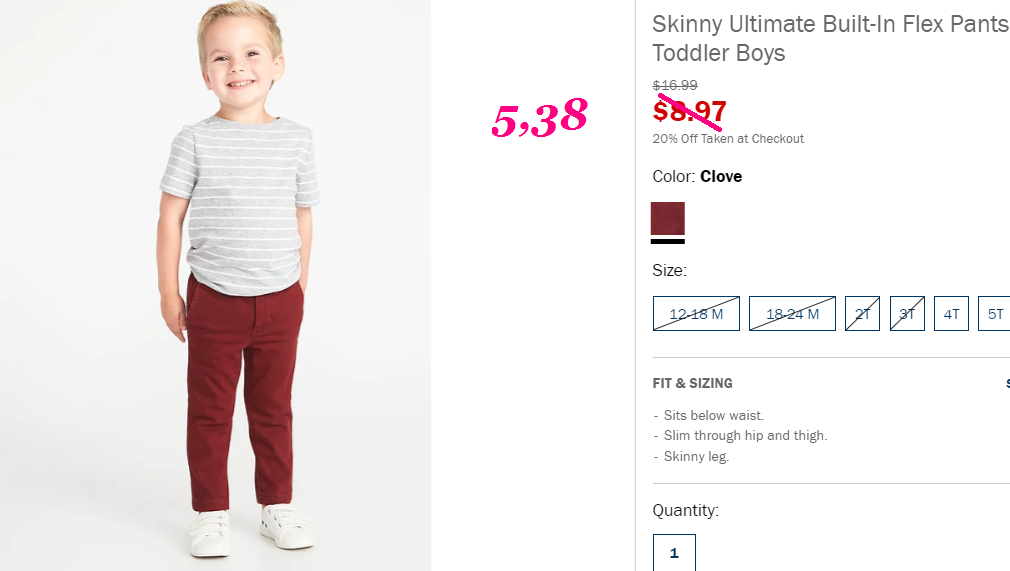Pick the crossed-out 3T size option
Image resolution: width=1010 pixels, height=571 pixels.
click(907, 314)
